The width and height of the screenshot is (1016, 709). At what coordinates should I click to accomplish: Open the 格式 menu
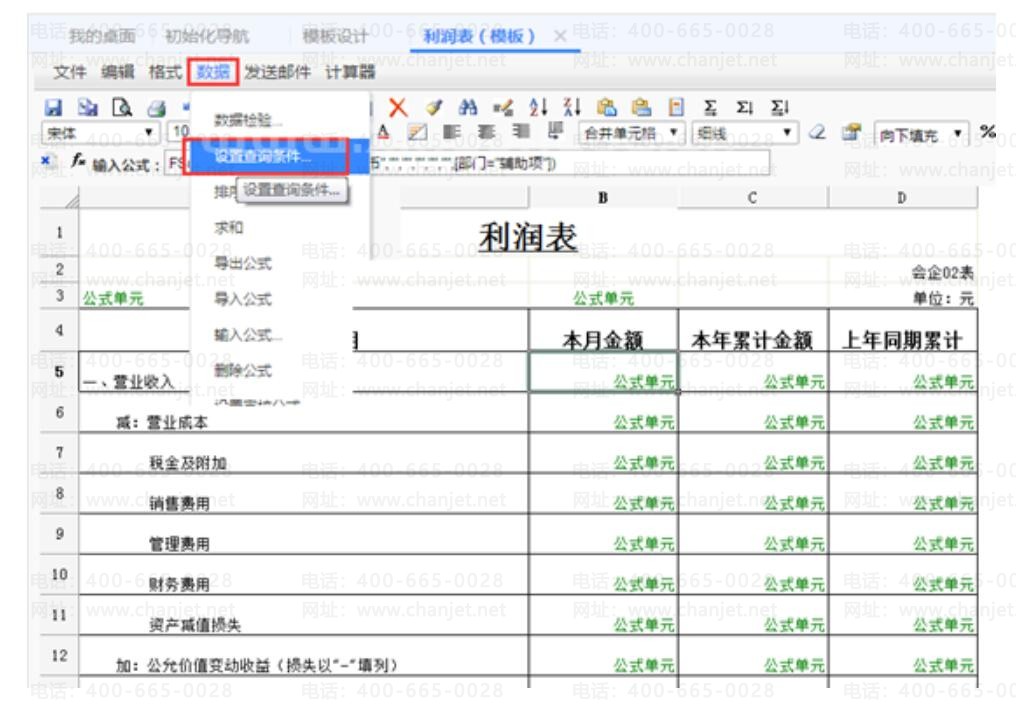(x=165, y=72)
